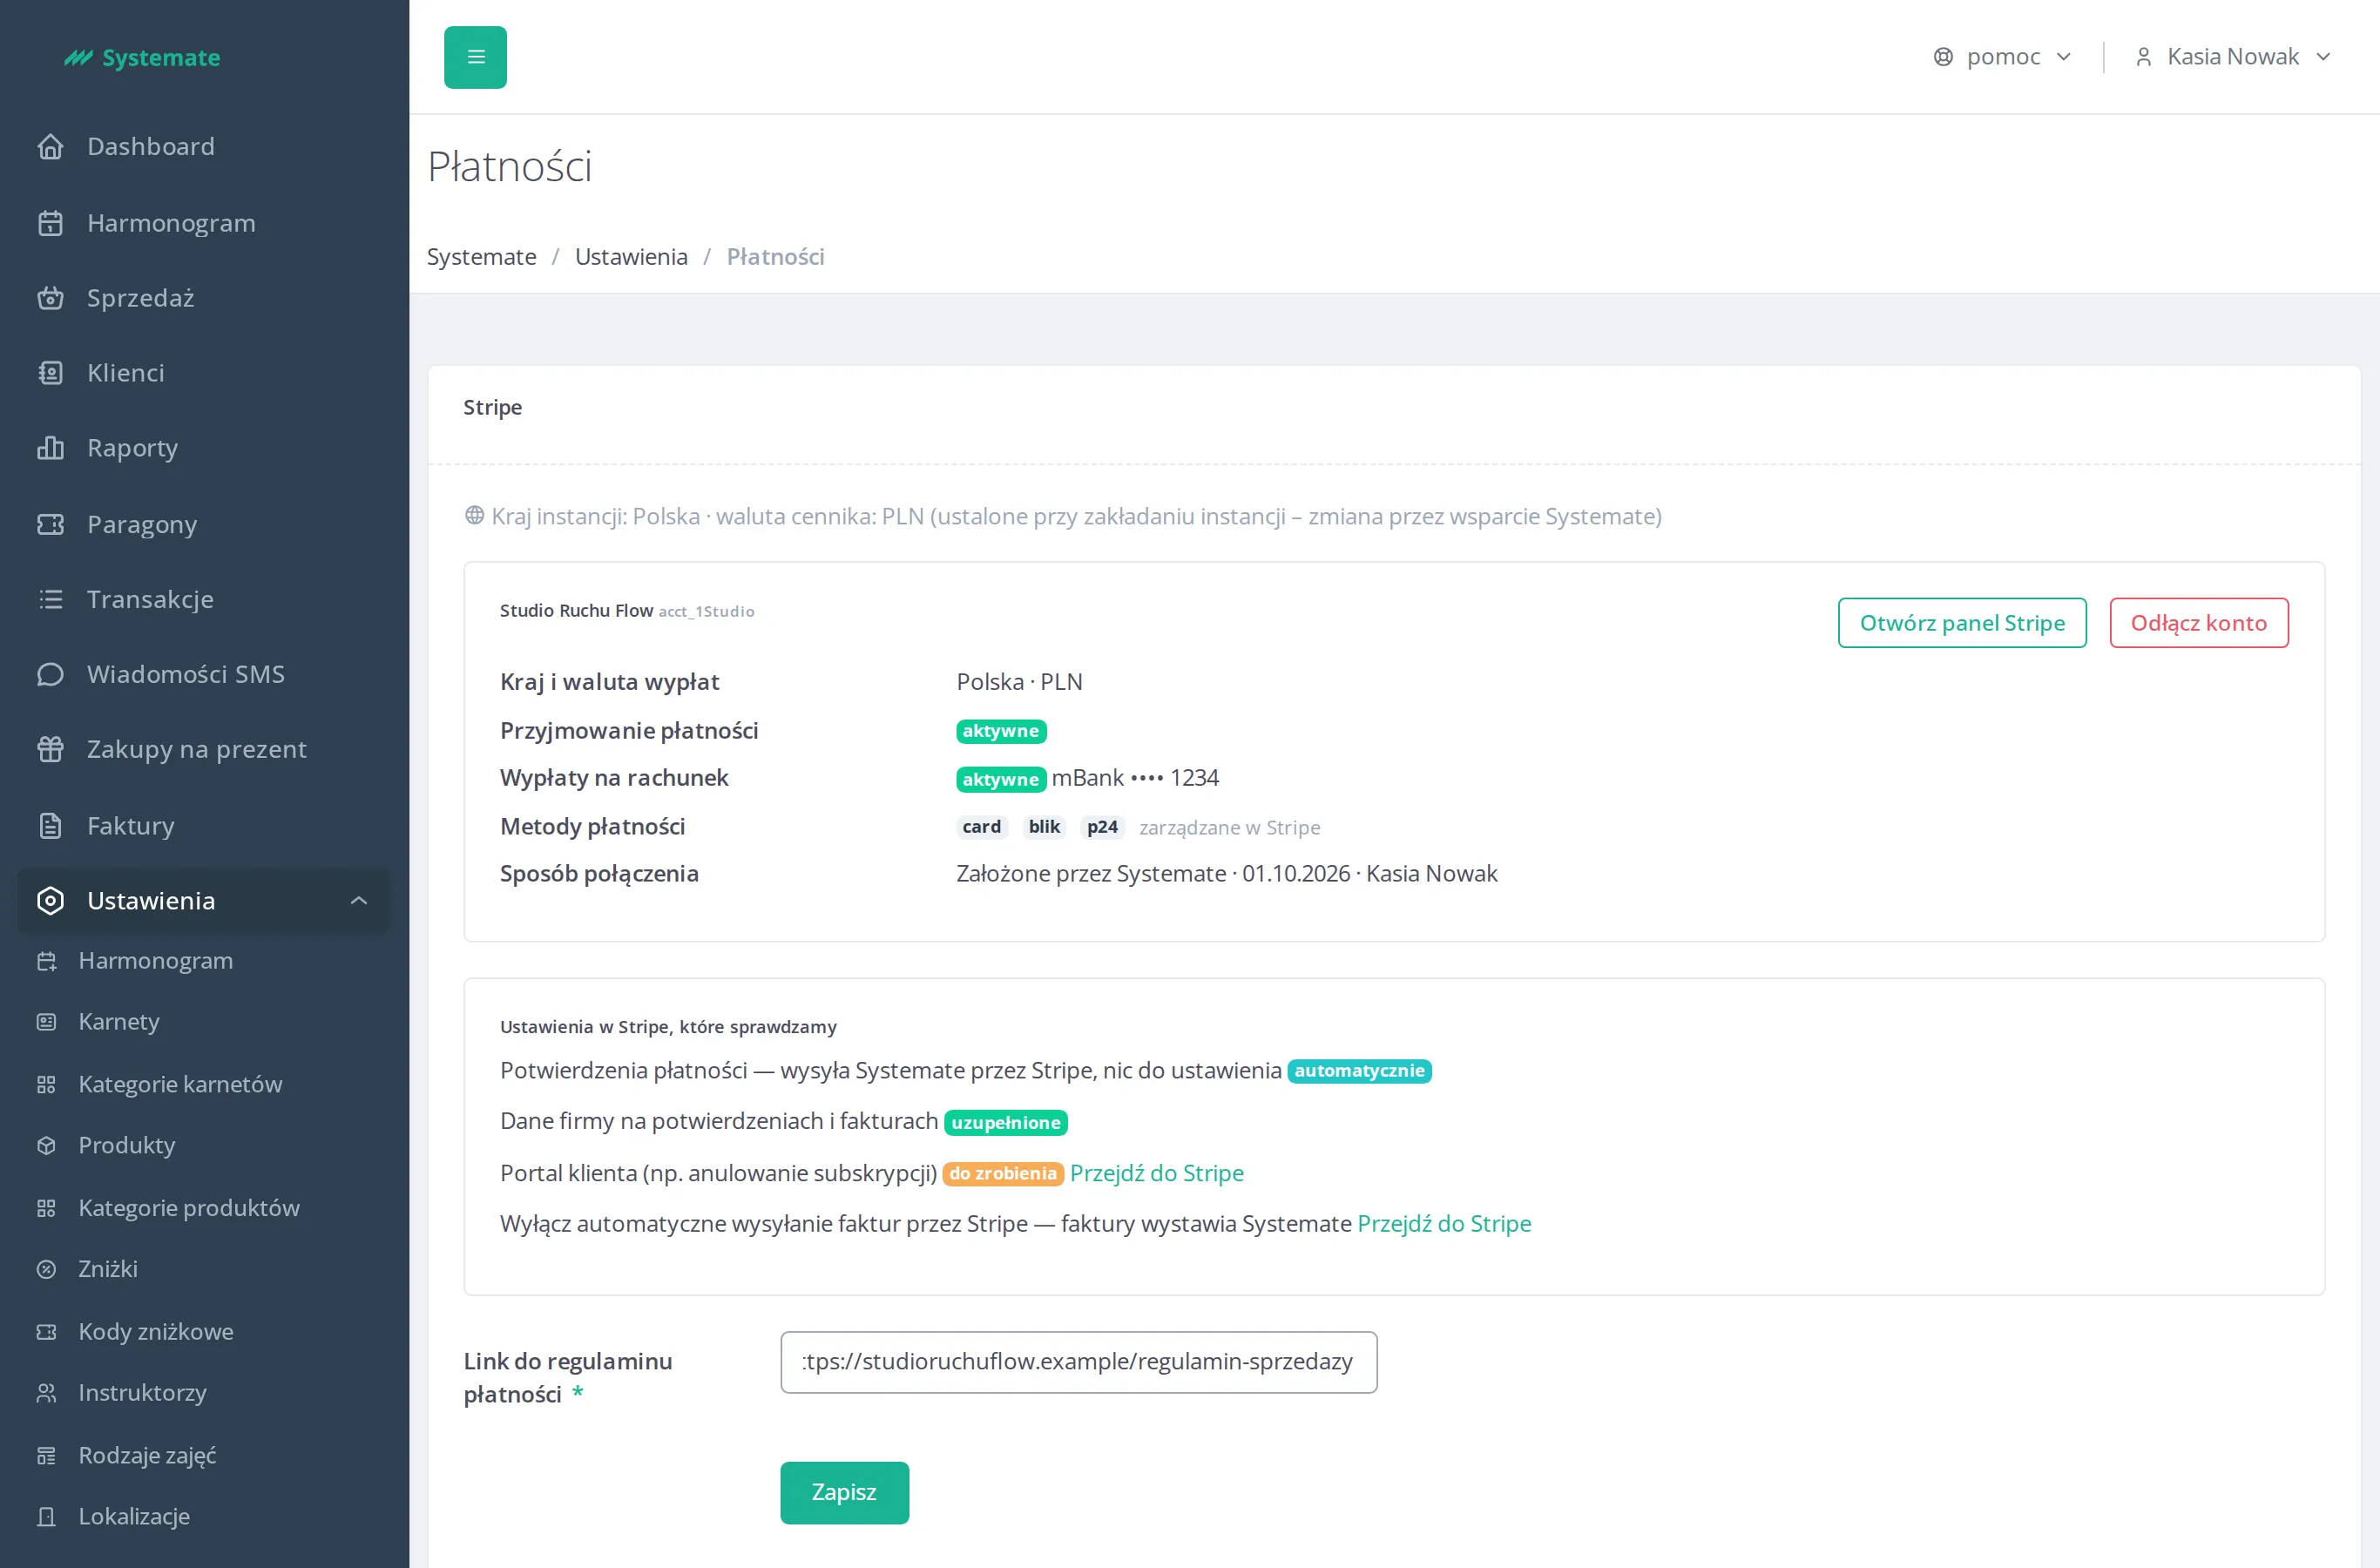Click the Klienci contacts icon
2380x1568 pixels.
[x=50, y=373]
